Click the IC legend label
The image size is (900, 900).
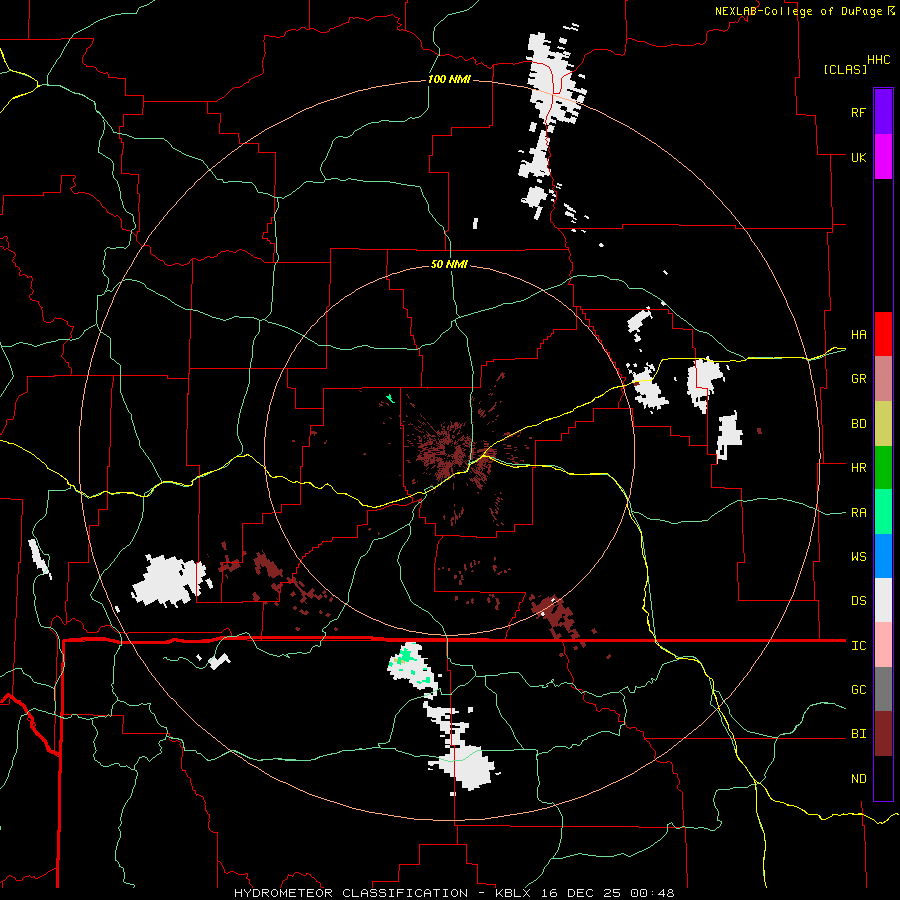tap(858, 646)
